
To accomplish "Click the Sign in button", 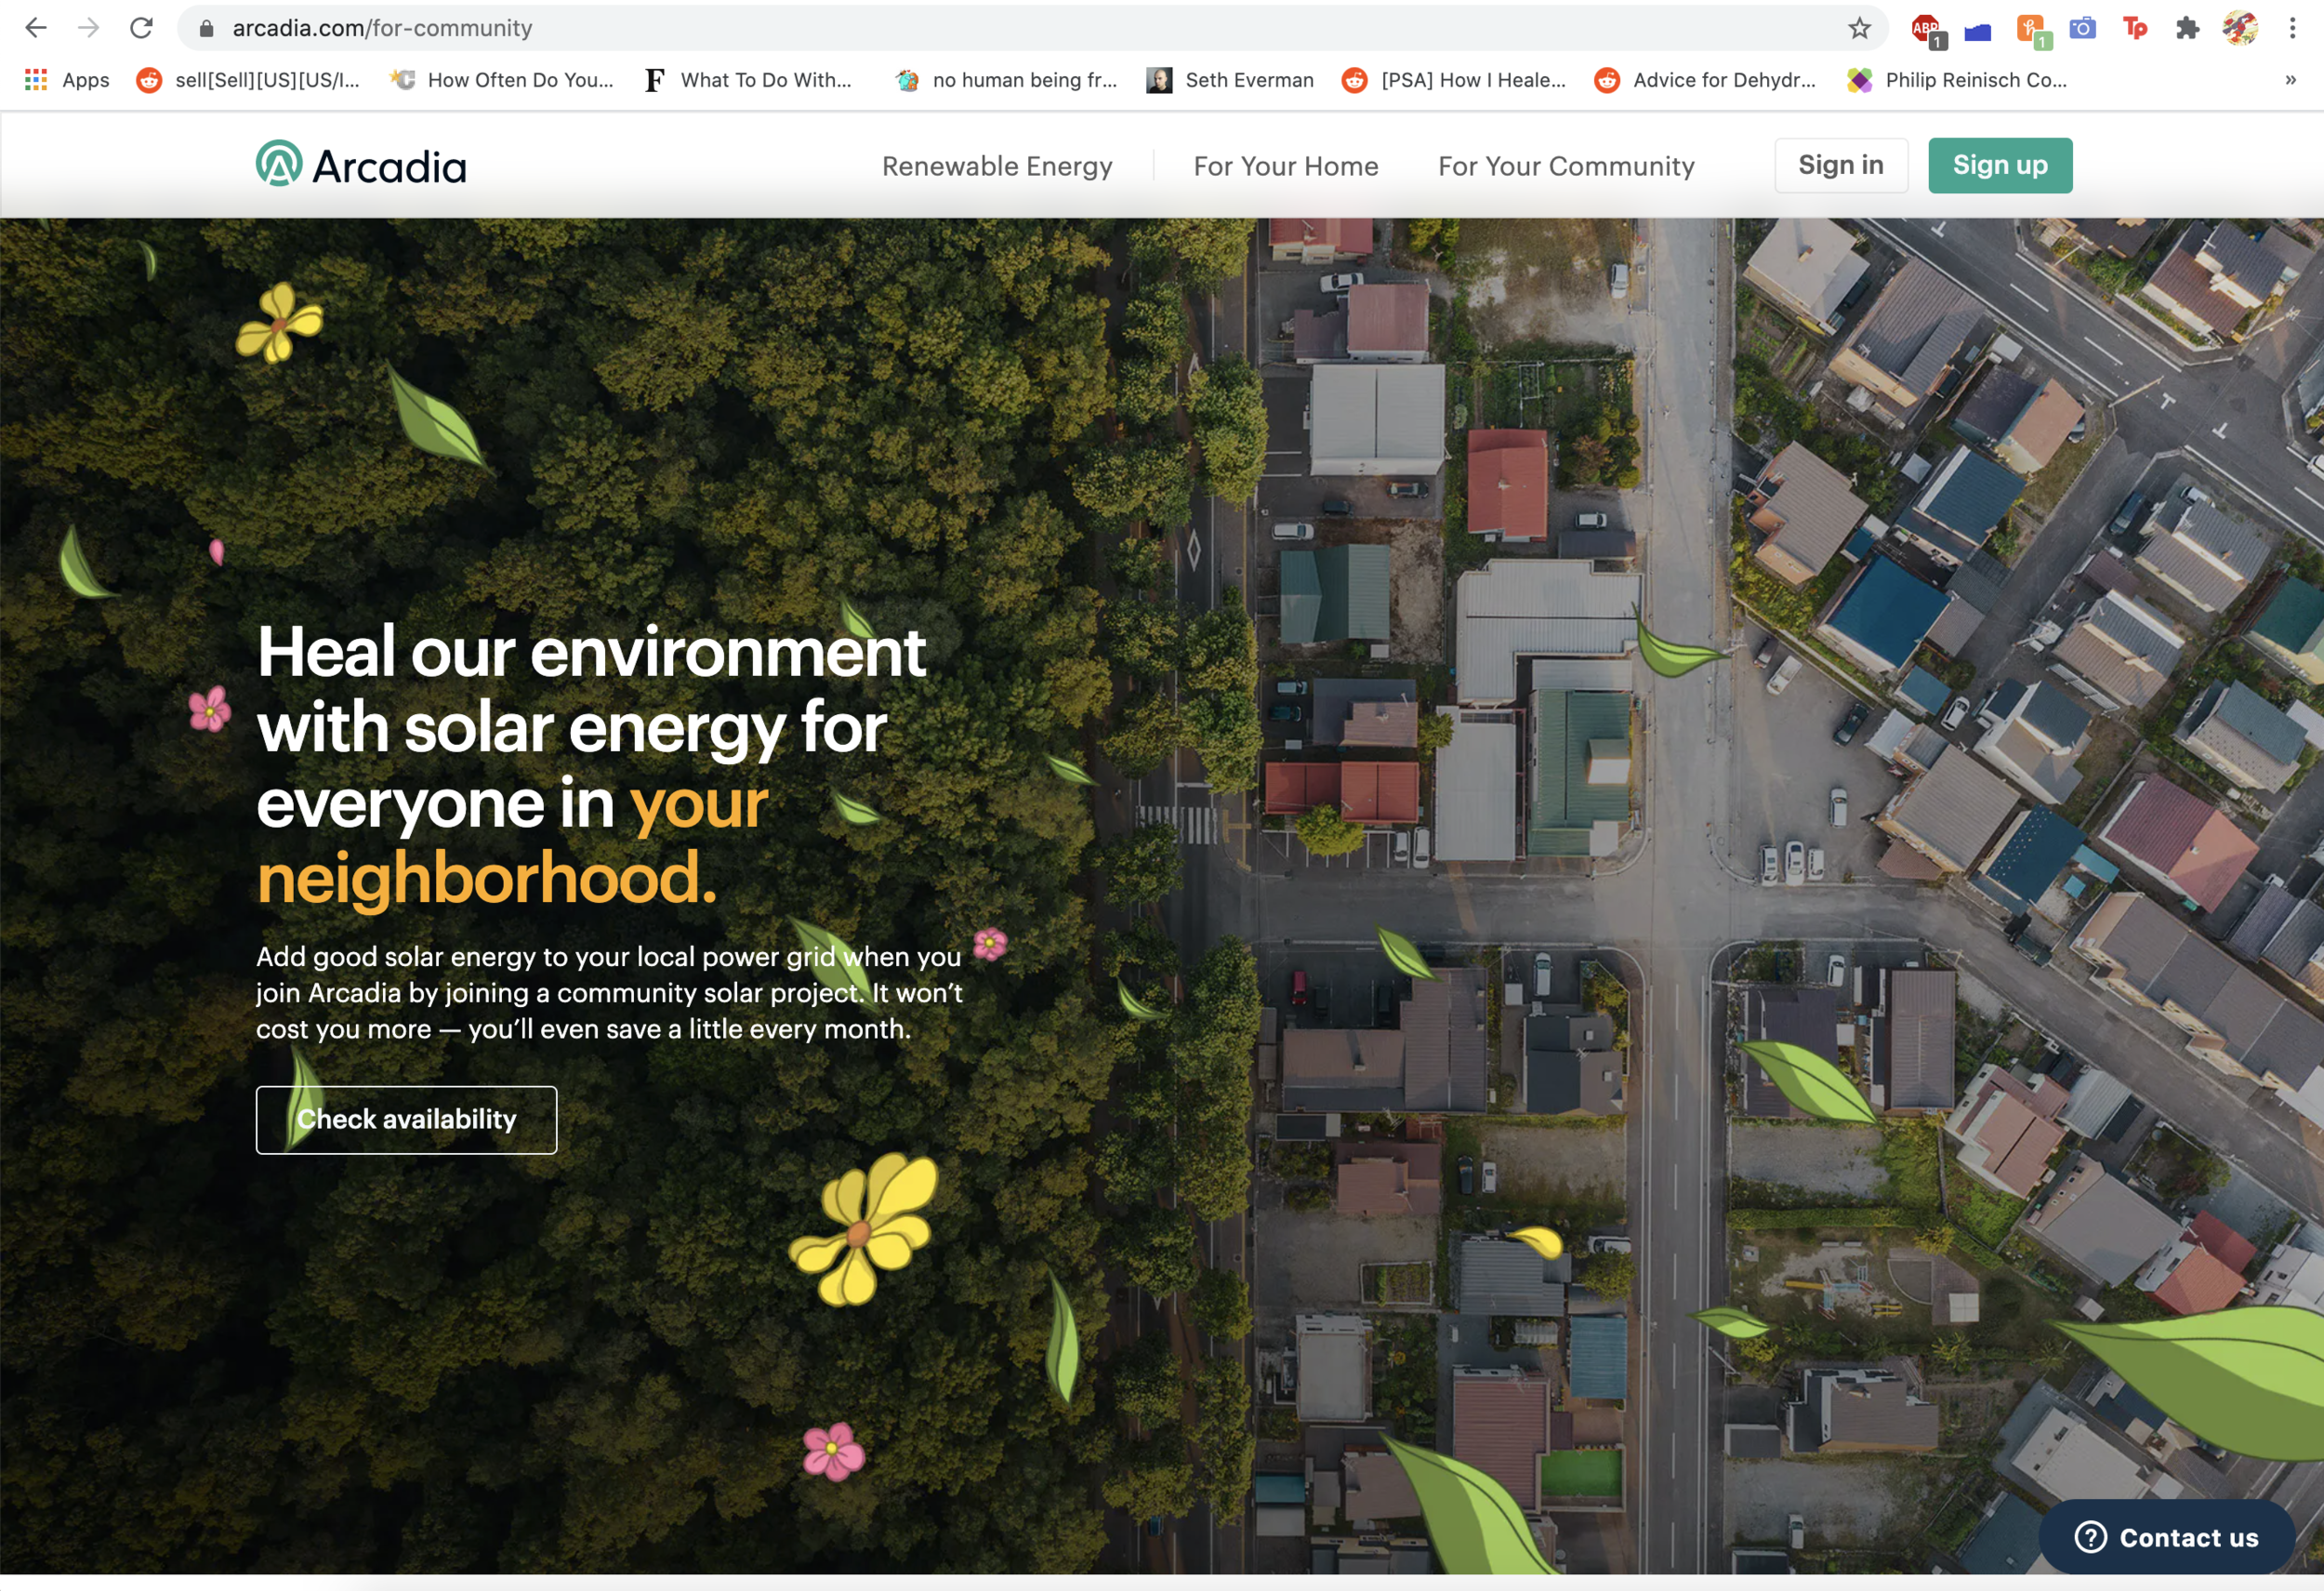I will click(1840, 165).
